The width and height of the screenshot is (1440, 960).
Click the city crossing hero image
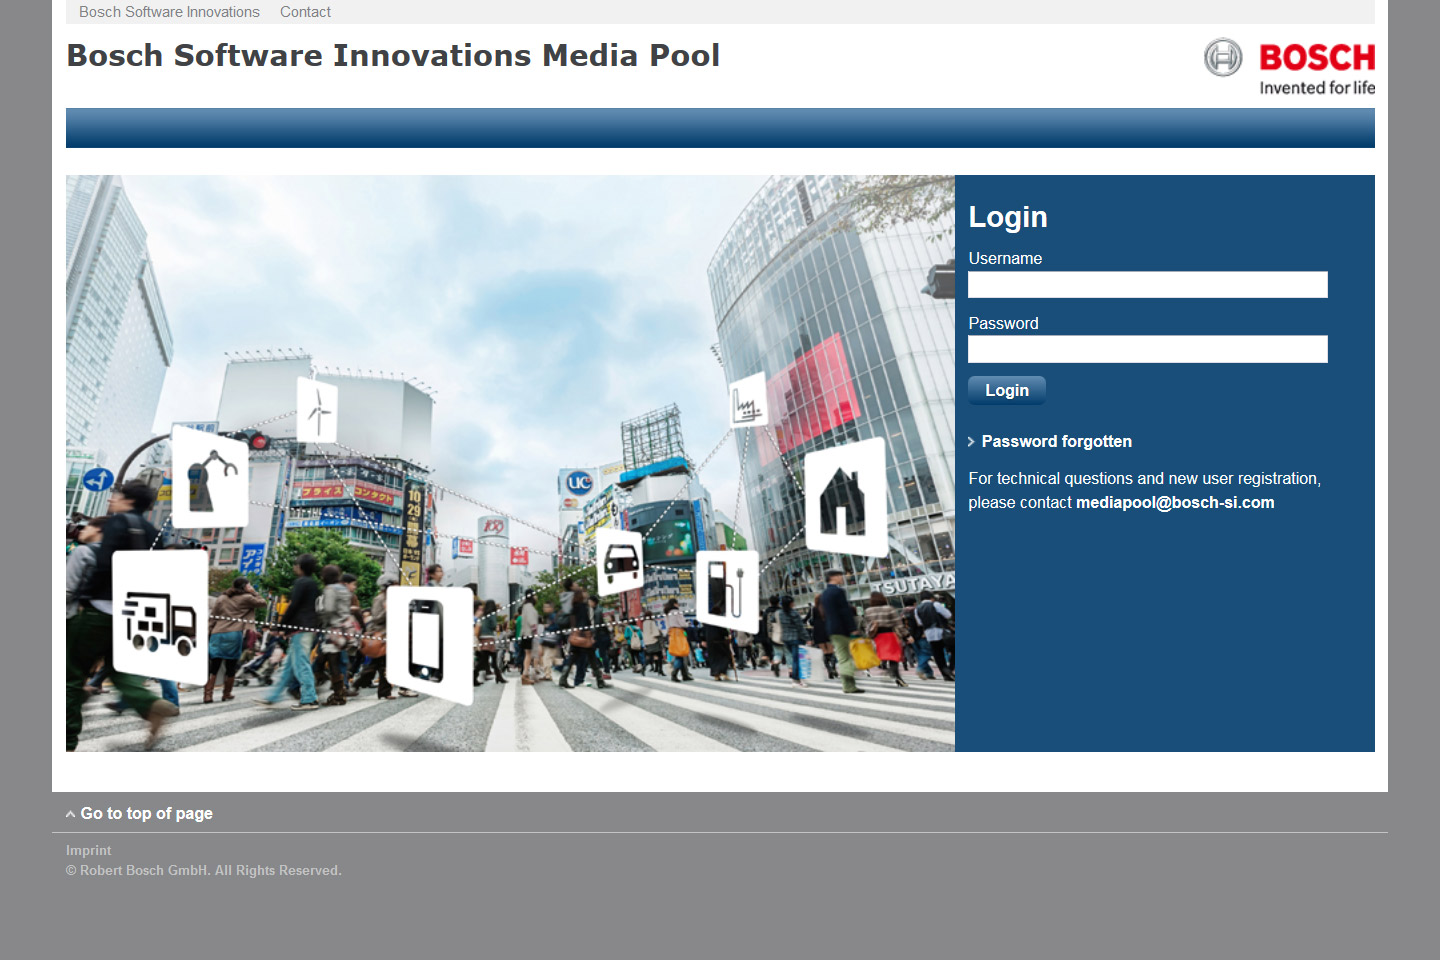tap(510, 463)
